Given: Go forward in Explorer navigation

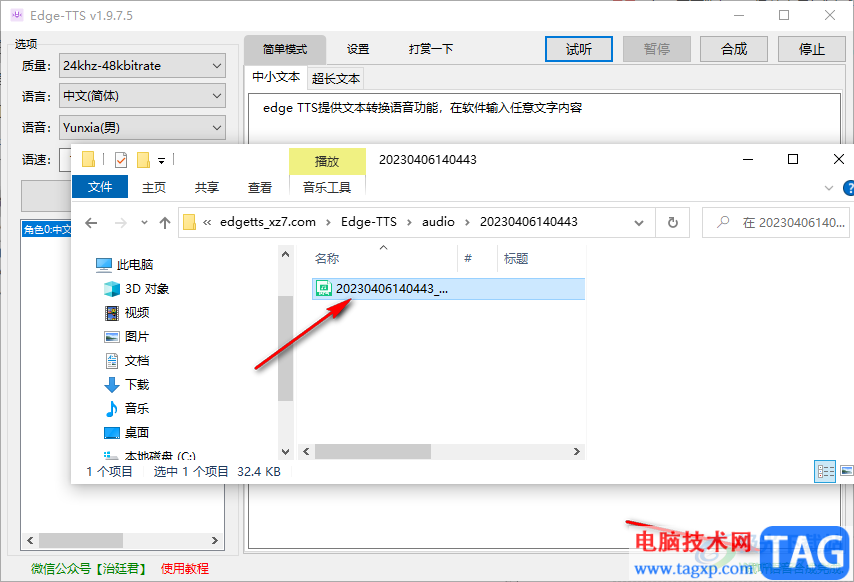Looking at the screenshot, I should coord(121,223).
